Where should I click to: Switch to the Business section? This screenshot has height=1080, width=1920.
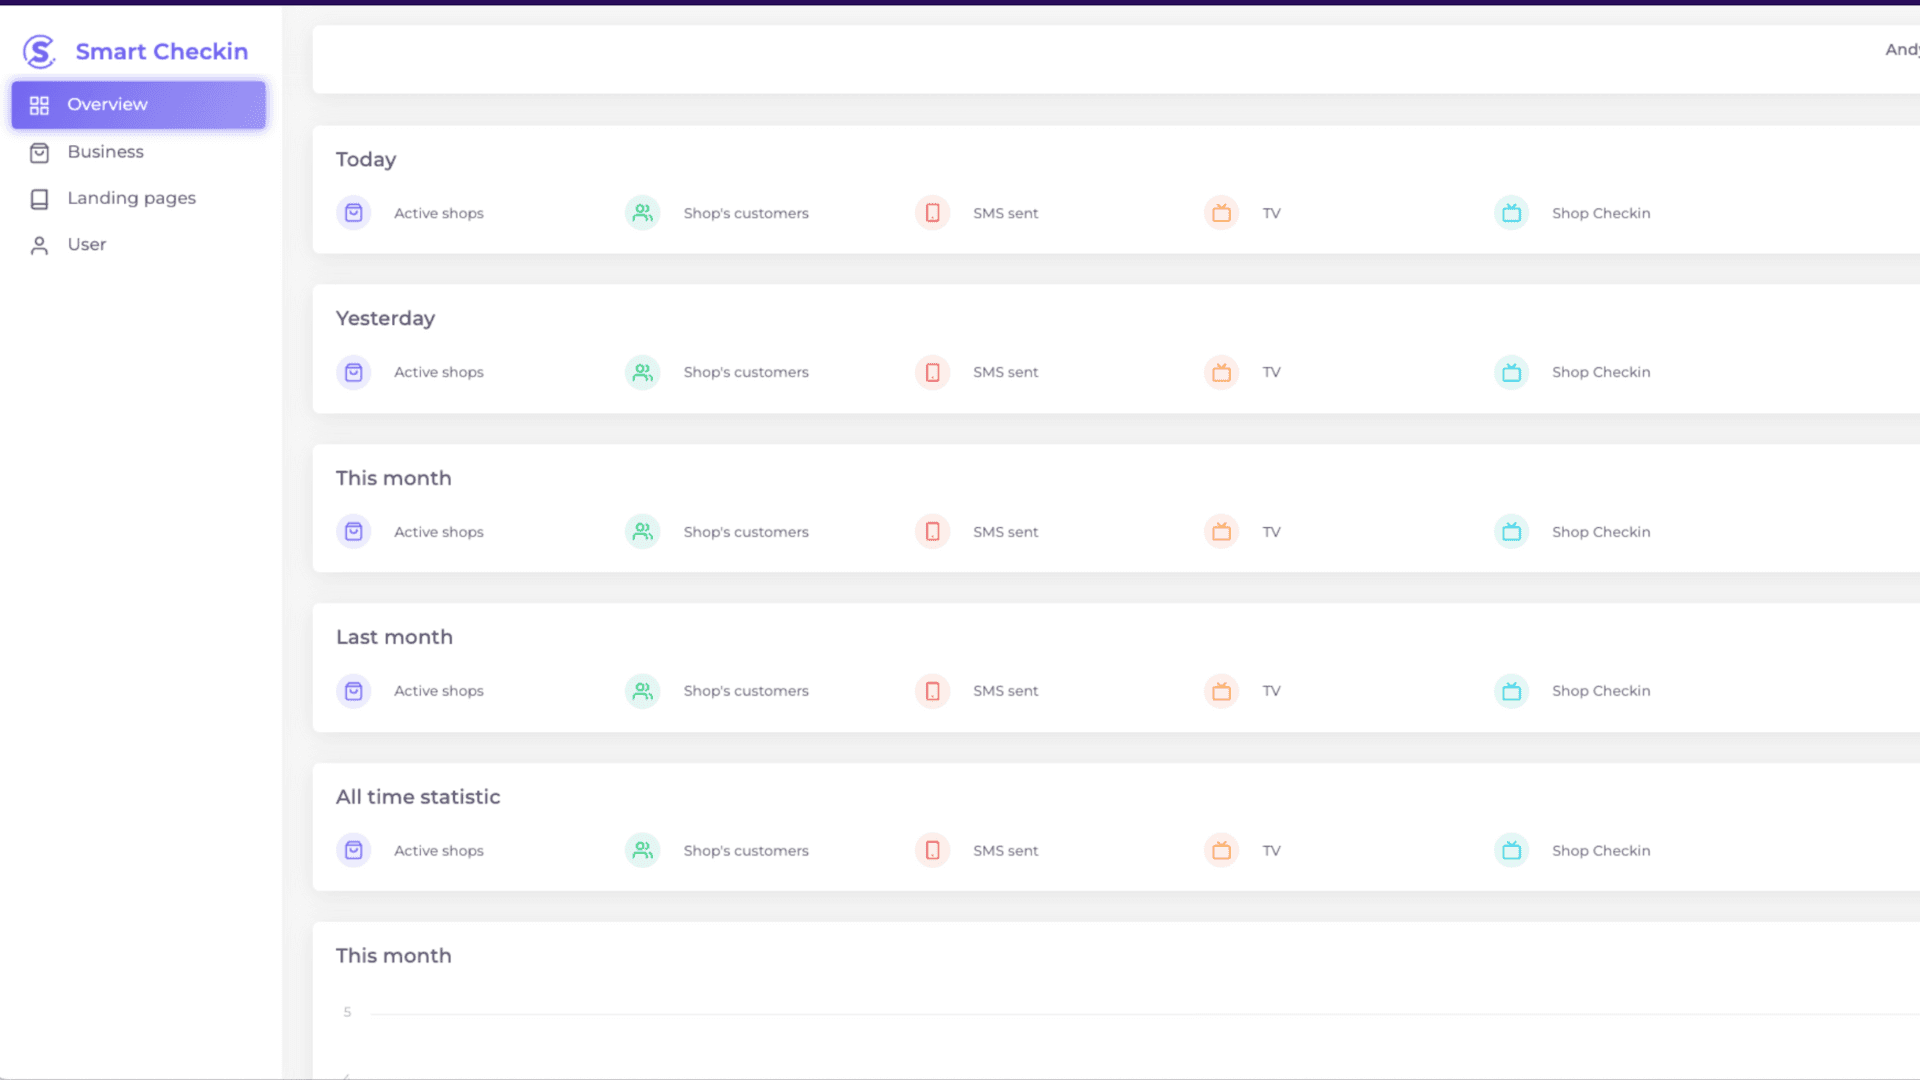[105, 152]
